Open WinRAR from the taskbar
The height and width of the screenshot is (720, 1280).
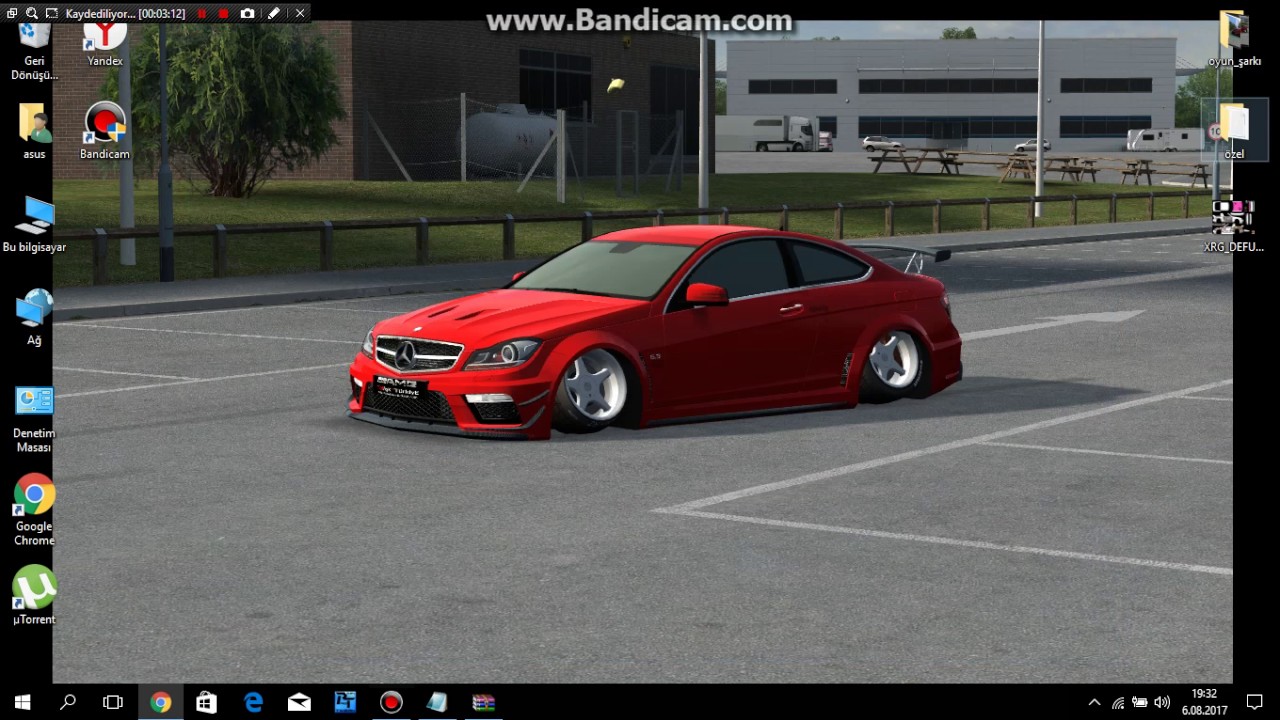484,702
